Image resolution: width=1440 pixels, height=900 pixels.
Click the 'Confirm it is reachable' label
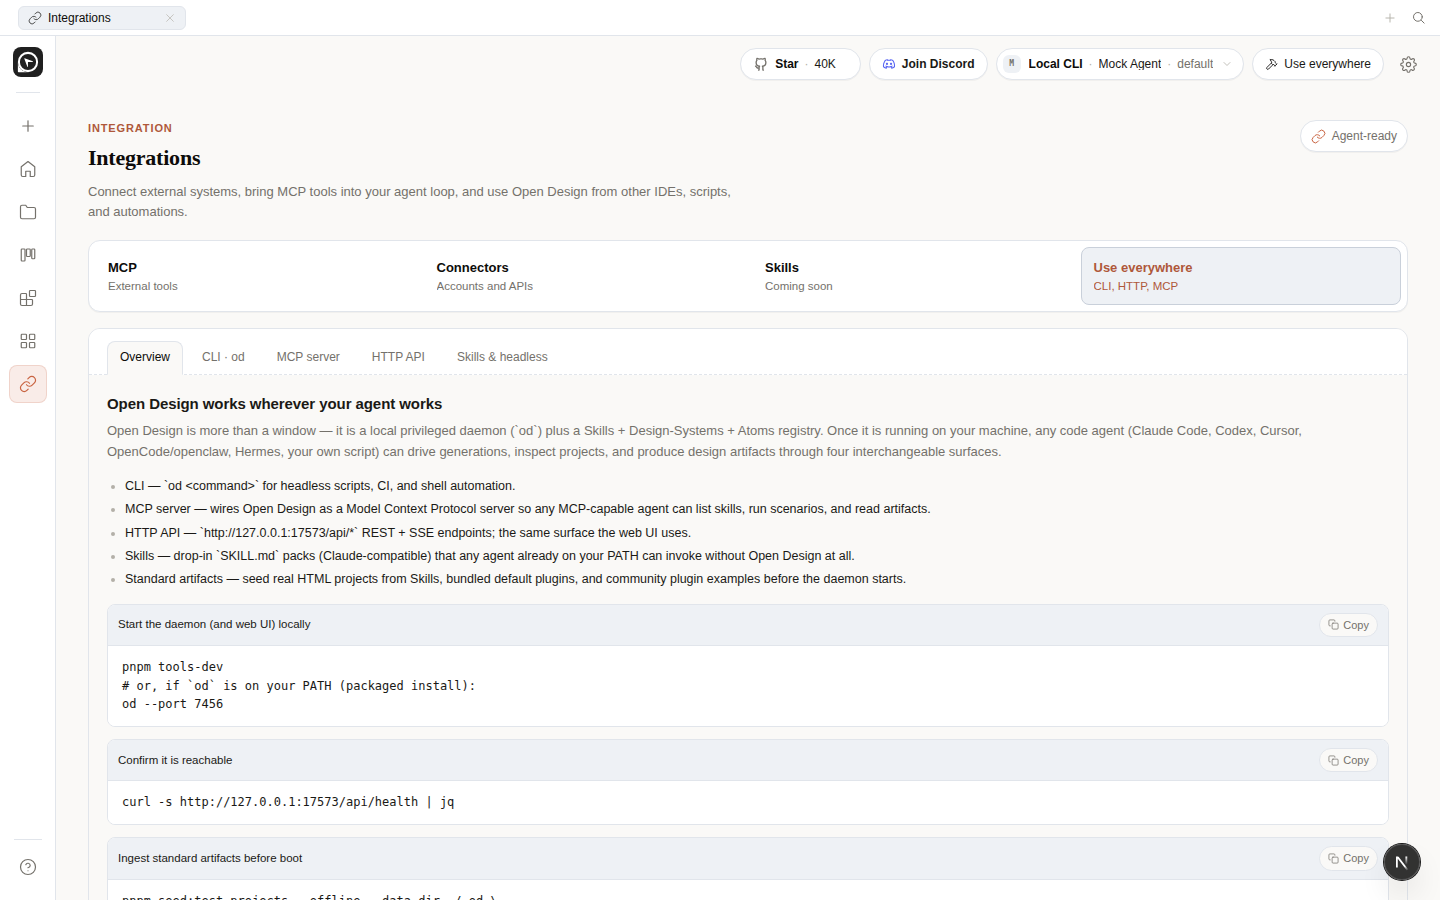175,760
